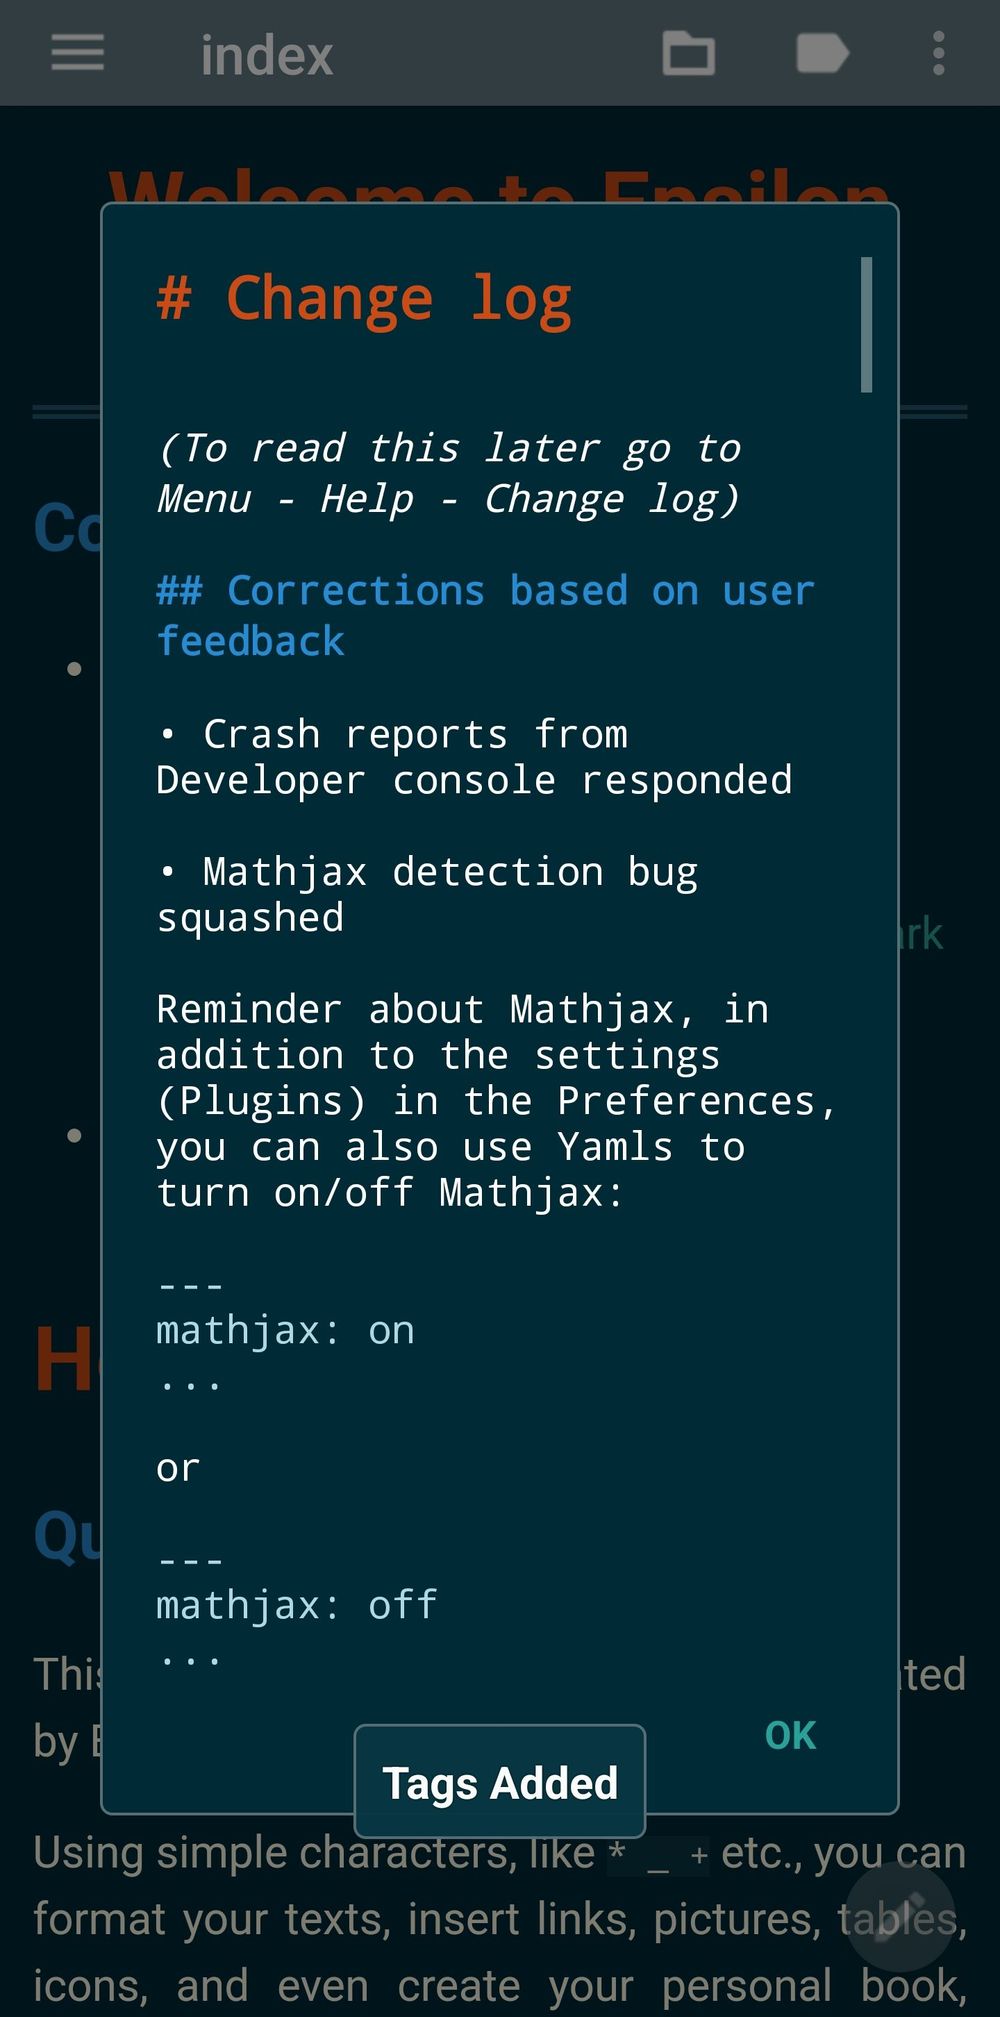
Task: Tap the label tag icon to add tags
Action: pyautogui.click(x=822, y=54)
